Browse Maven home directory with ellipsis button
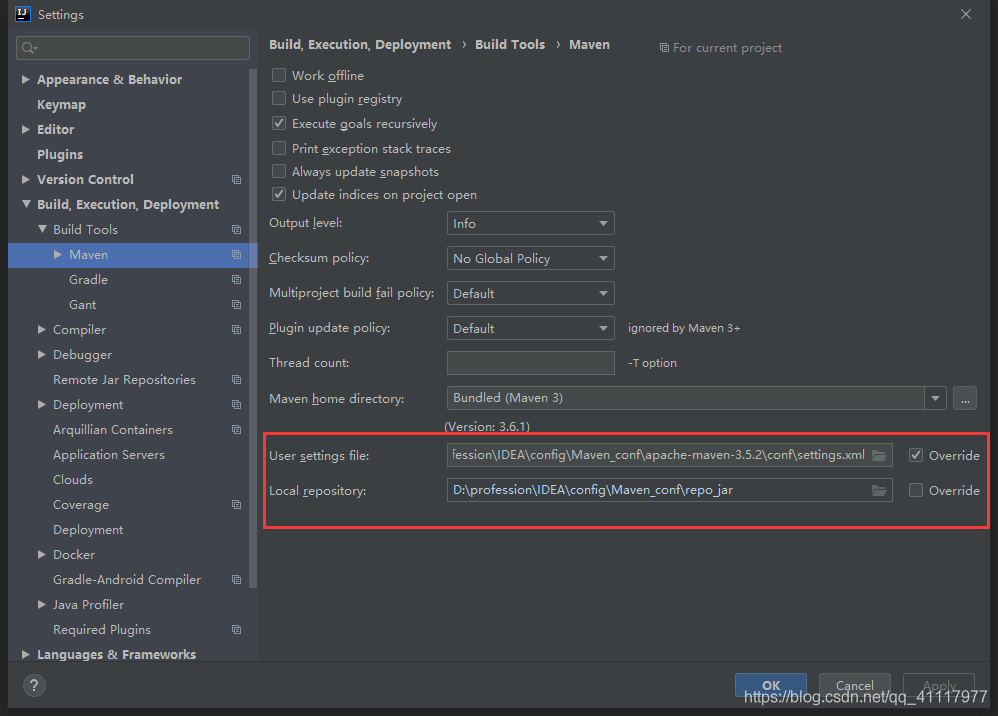Viewport: 998px width, 716px height. (x=965, y=398)
